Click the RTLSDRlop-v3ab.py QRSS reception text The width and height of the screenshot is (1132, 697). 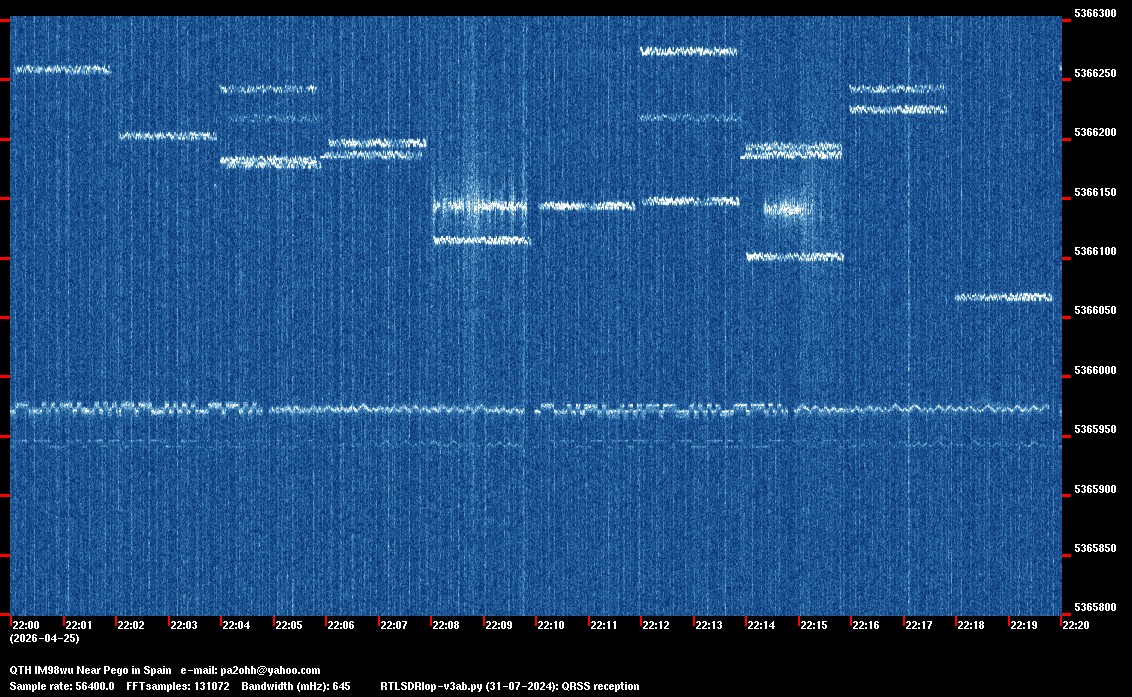[510, 687]
